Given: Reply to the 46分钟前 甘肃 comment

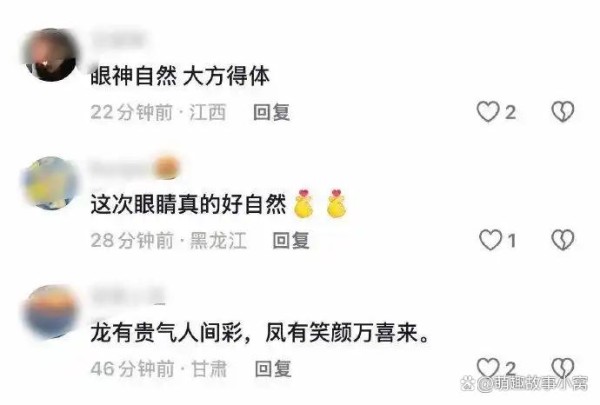Looking at the screenshot, I should 273,369.
